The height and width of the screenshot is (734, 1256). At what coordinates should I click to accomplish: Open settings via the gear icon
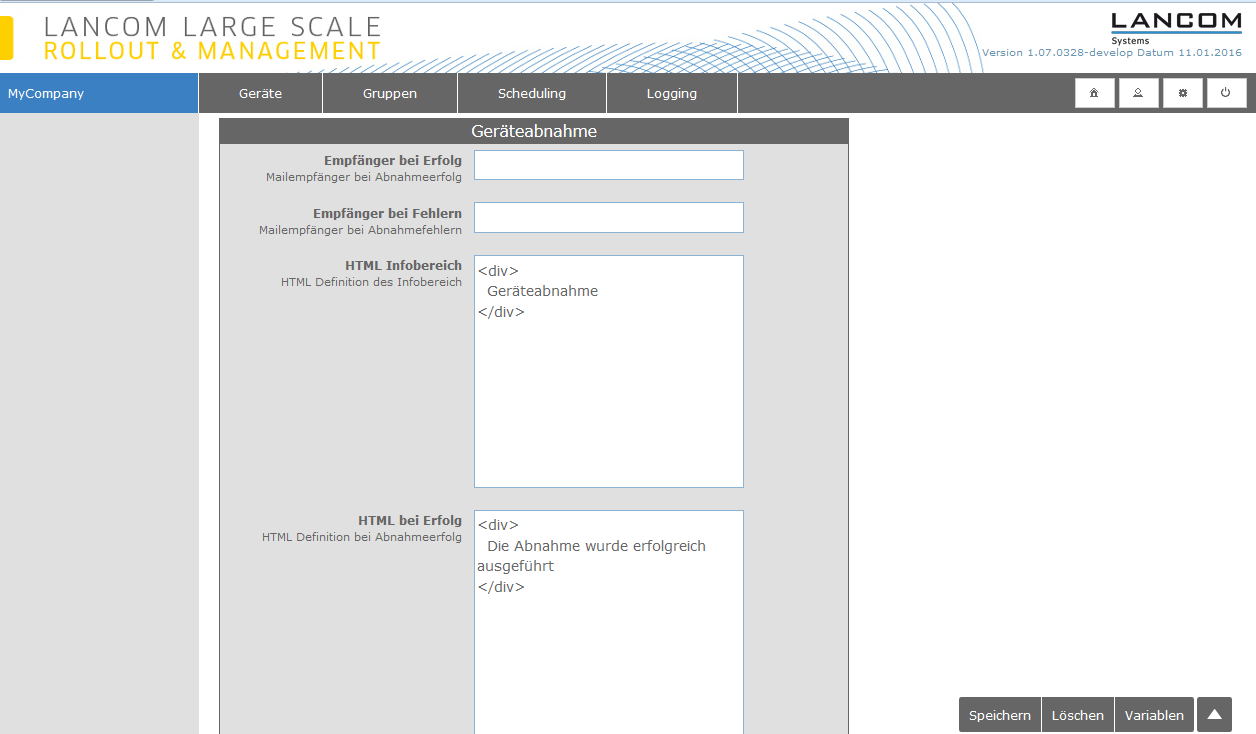pyautogui.click(x=1182, y=93)
